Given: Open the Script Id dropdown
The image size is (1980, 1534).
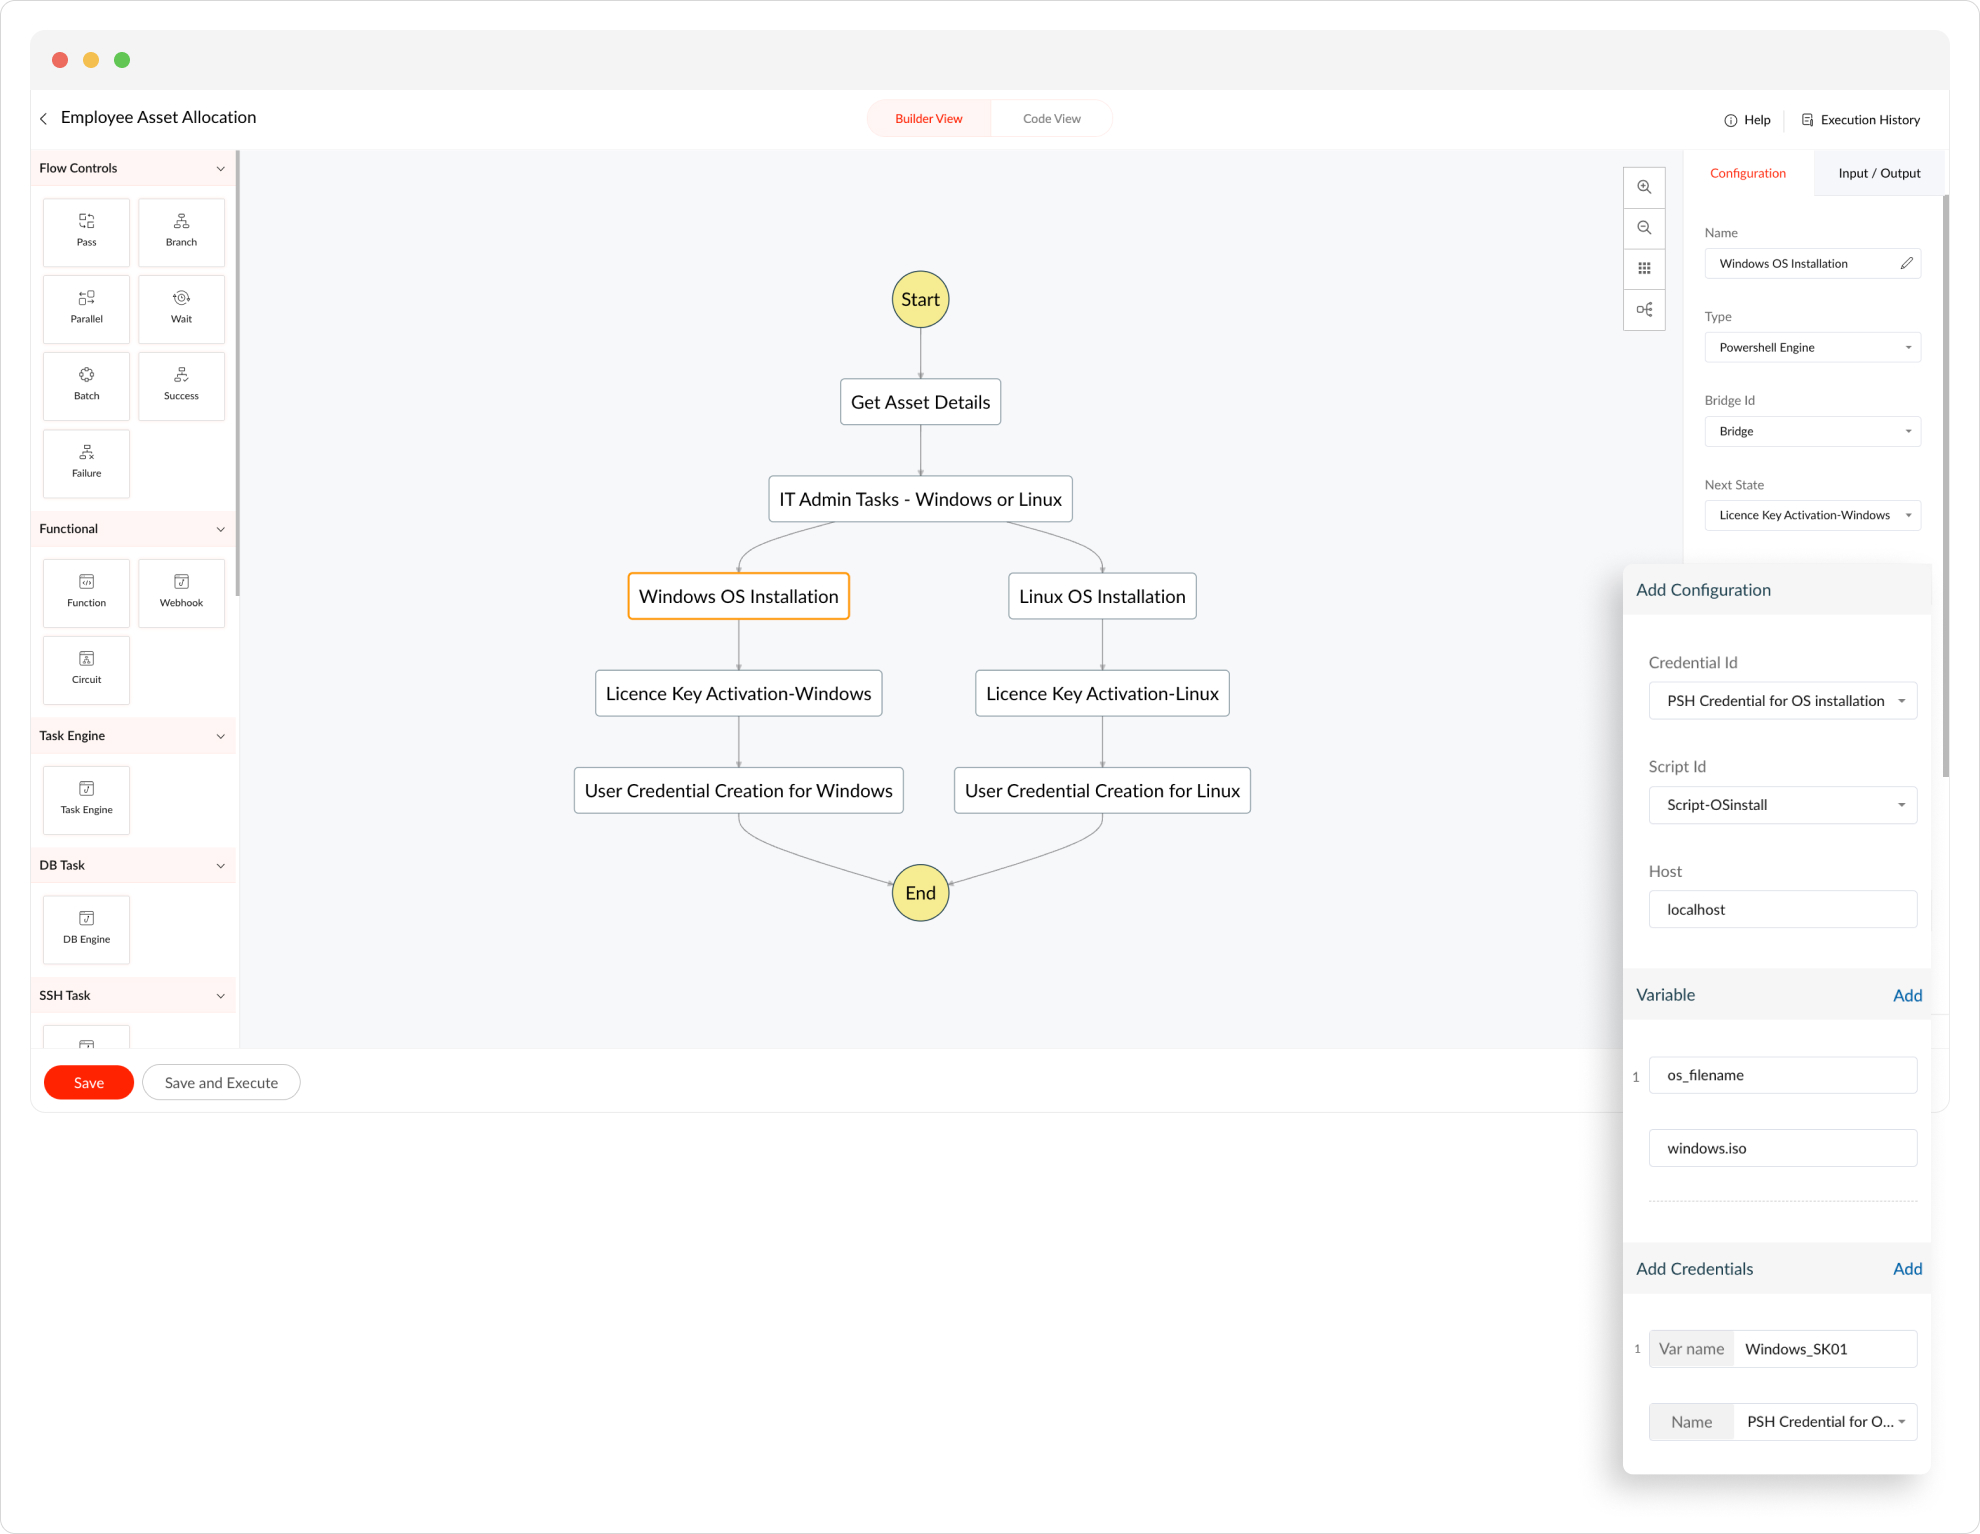Looking at the screenshot, I should coord(1782,805).
